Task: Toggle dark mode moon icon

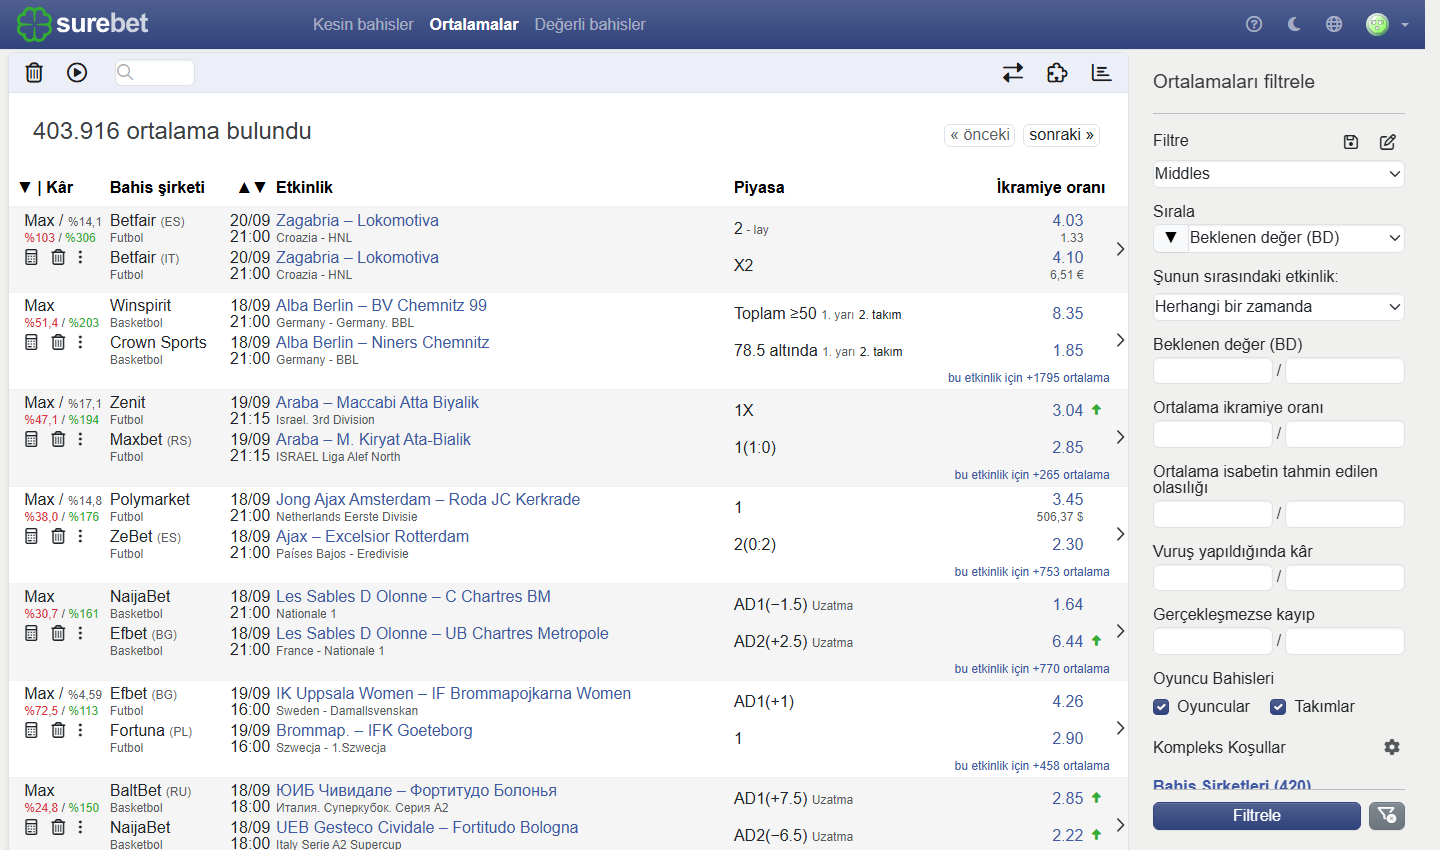Action: coord(1294,24)
